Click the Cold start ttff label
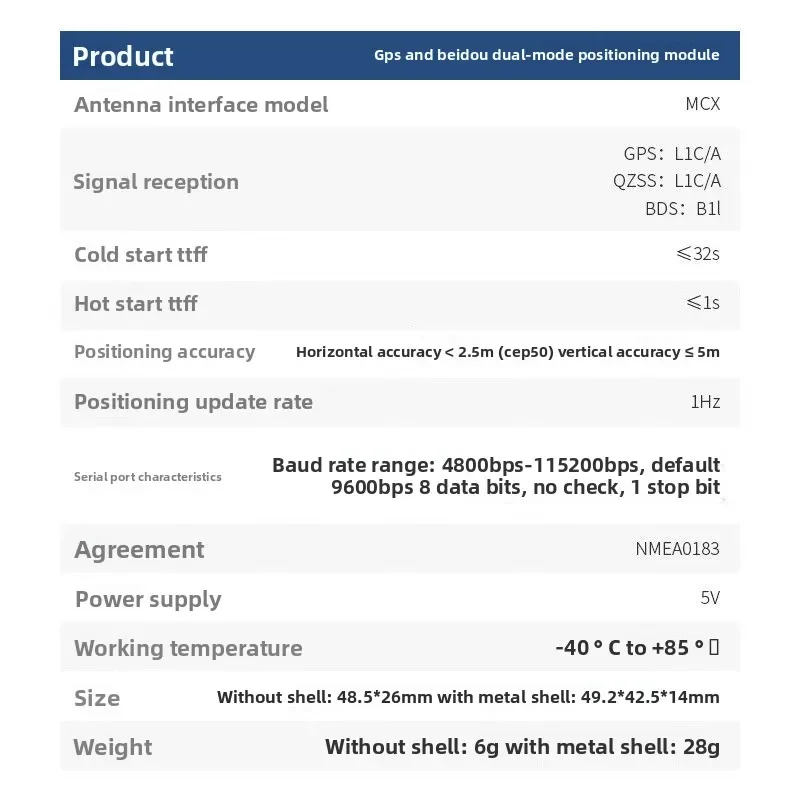 click(141, 255)
